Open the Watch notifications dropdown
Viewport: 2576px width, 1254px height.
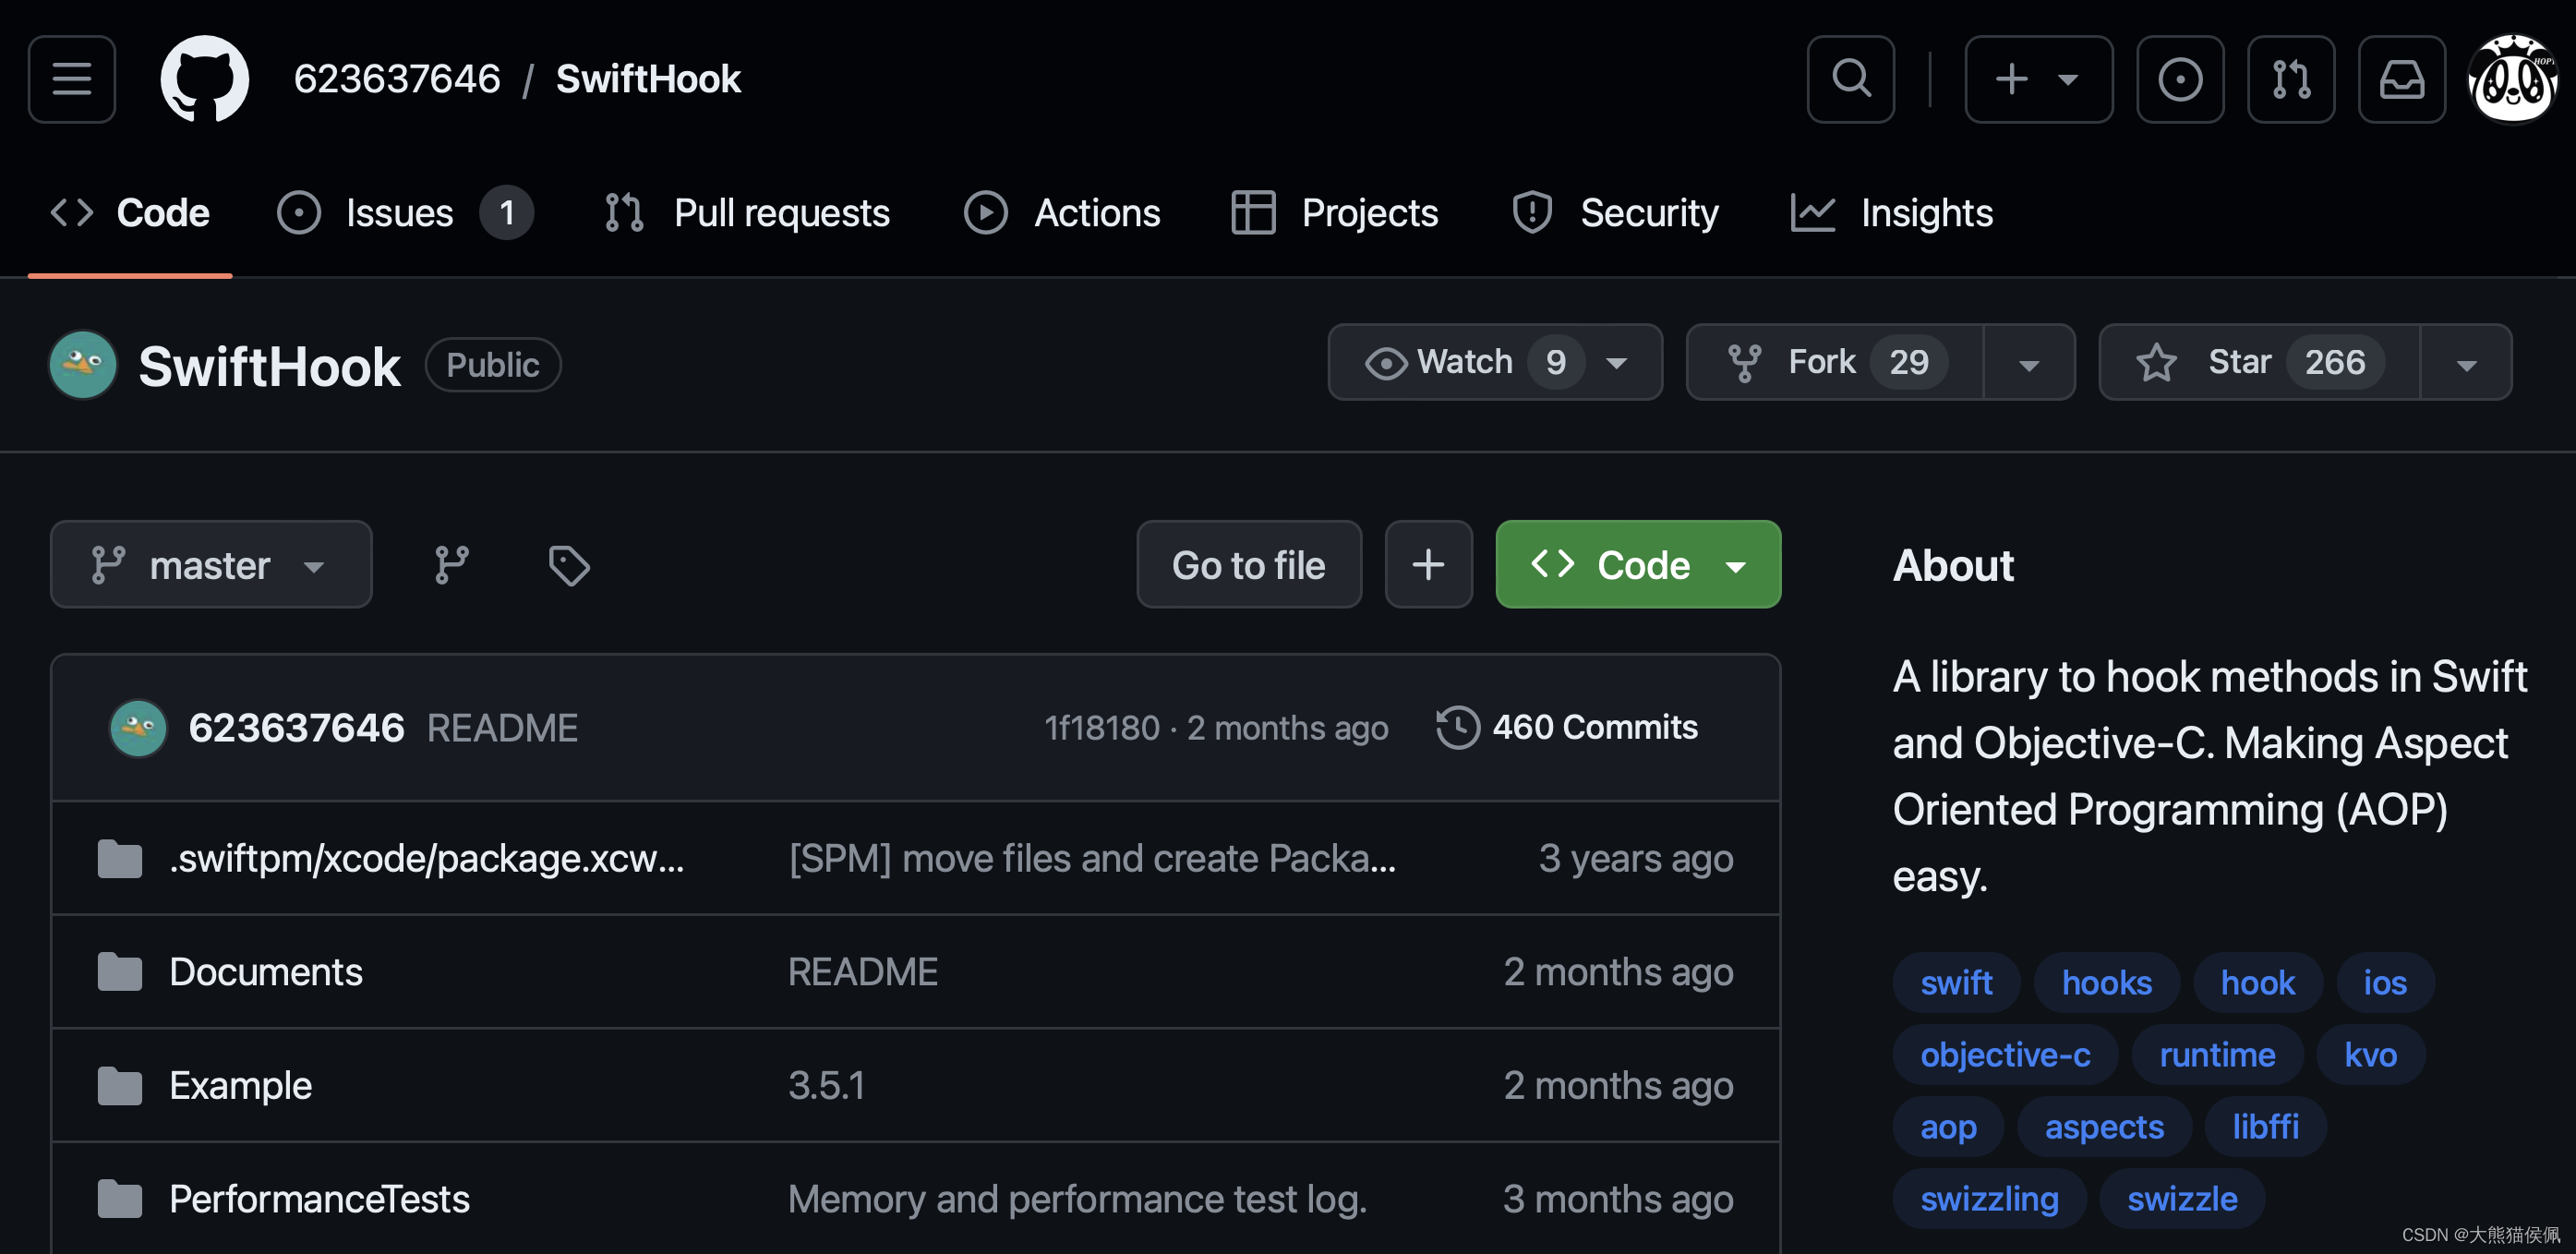(x=1495, y=362)
